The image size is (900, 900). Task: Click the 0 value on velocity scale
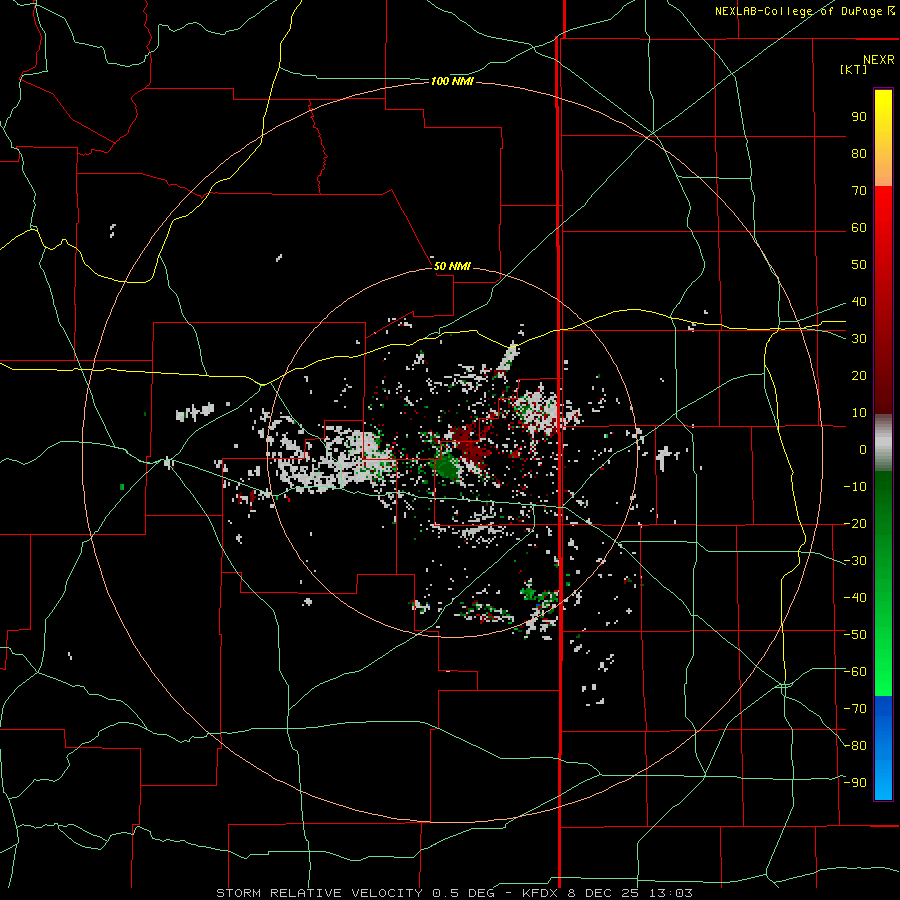(x=863, y=450)
